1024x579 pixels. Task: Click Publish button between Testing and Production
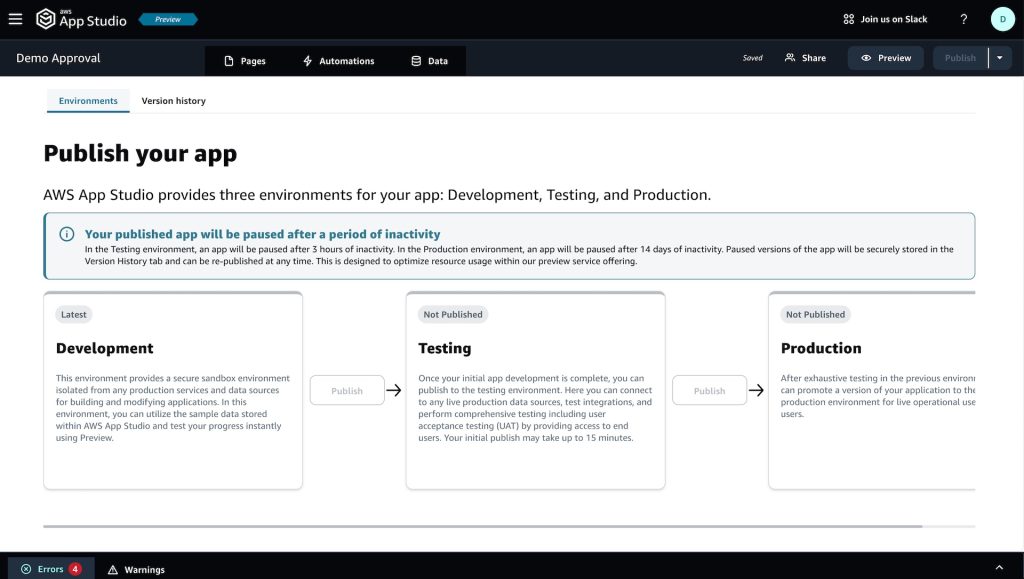click(709, 391)
